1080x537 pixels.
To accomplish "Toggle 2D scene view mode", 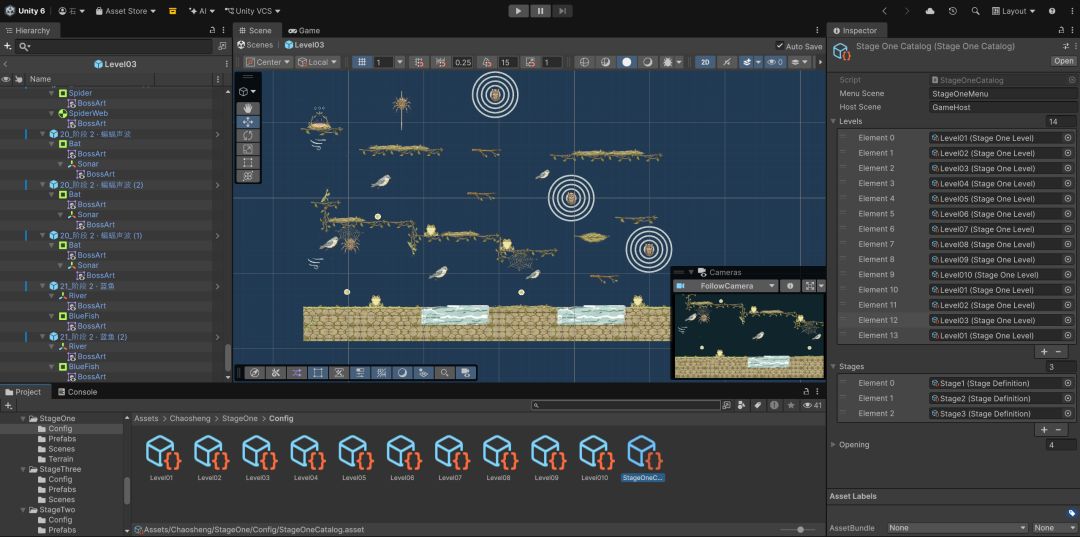I will click(x=705, y=62).
